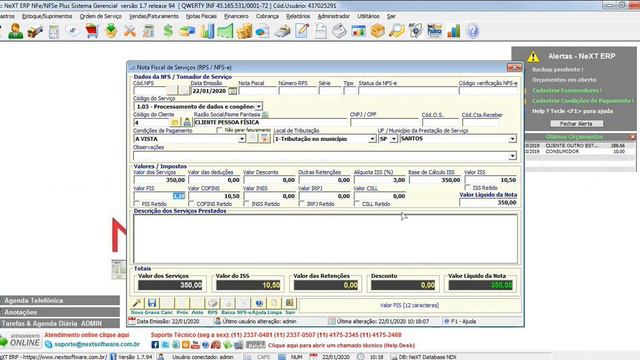Image resolution: width=640 pixels, height=360 pixels.
Task: Click Valor dos Serviços input field
Action: click(160, 180)
